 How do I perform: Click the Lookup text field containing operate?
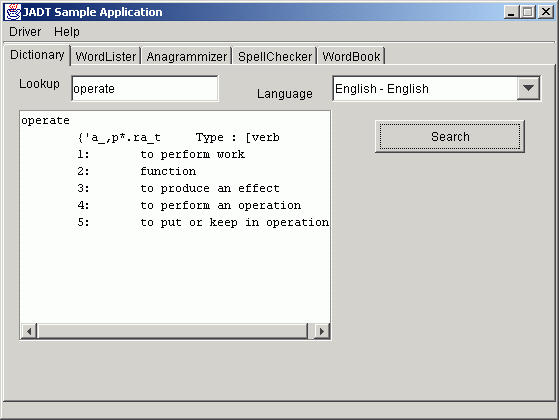point(145,88)
